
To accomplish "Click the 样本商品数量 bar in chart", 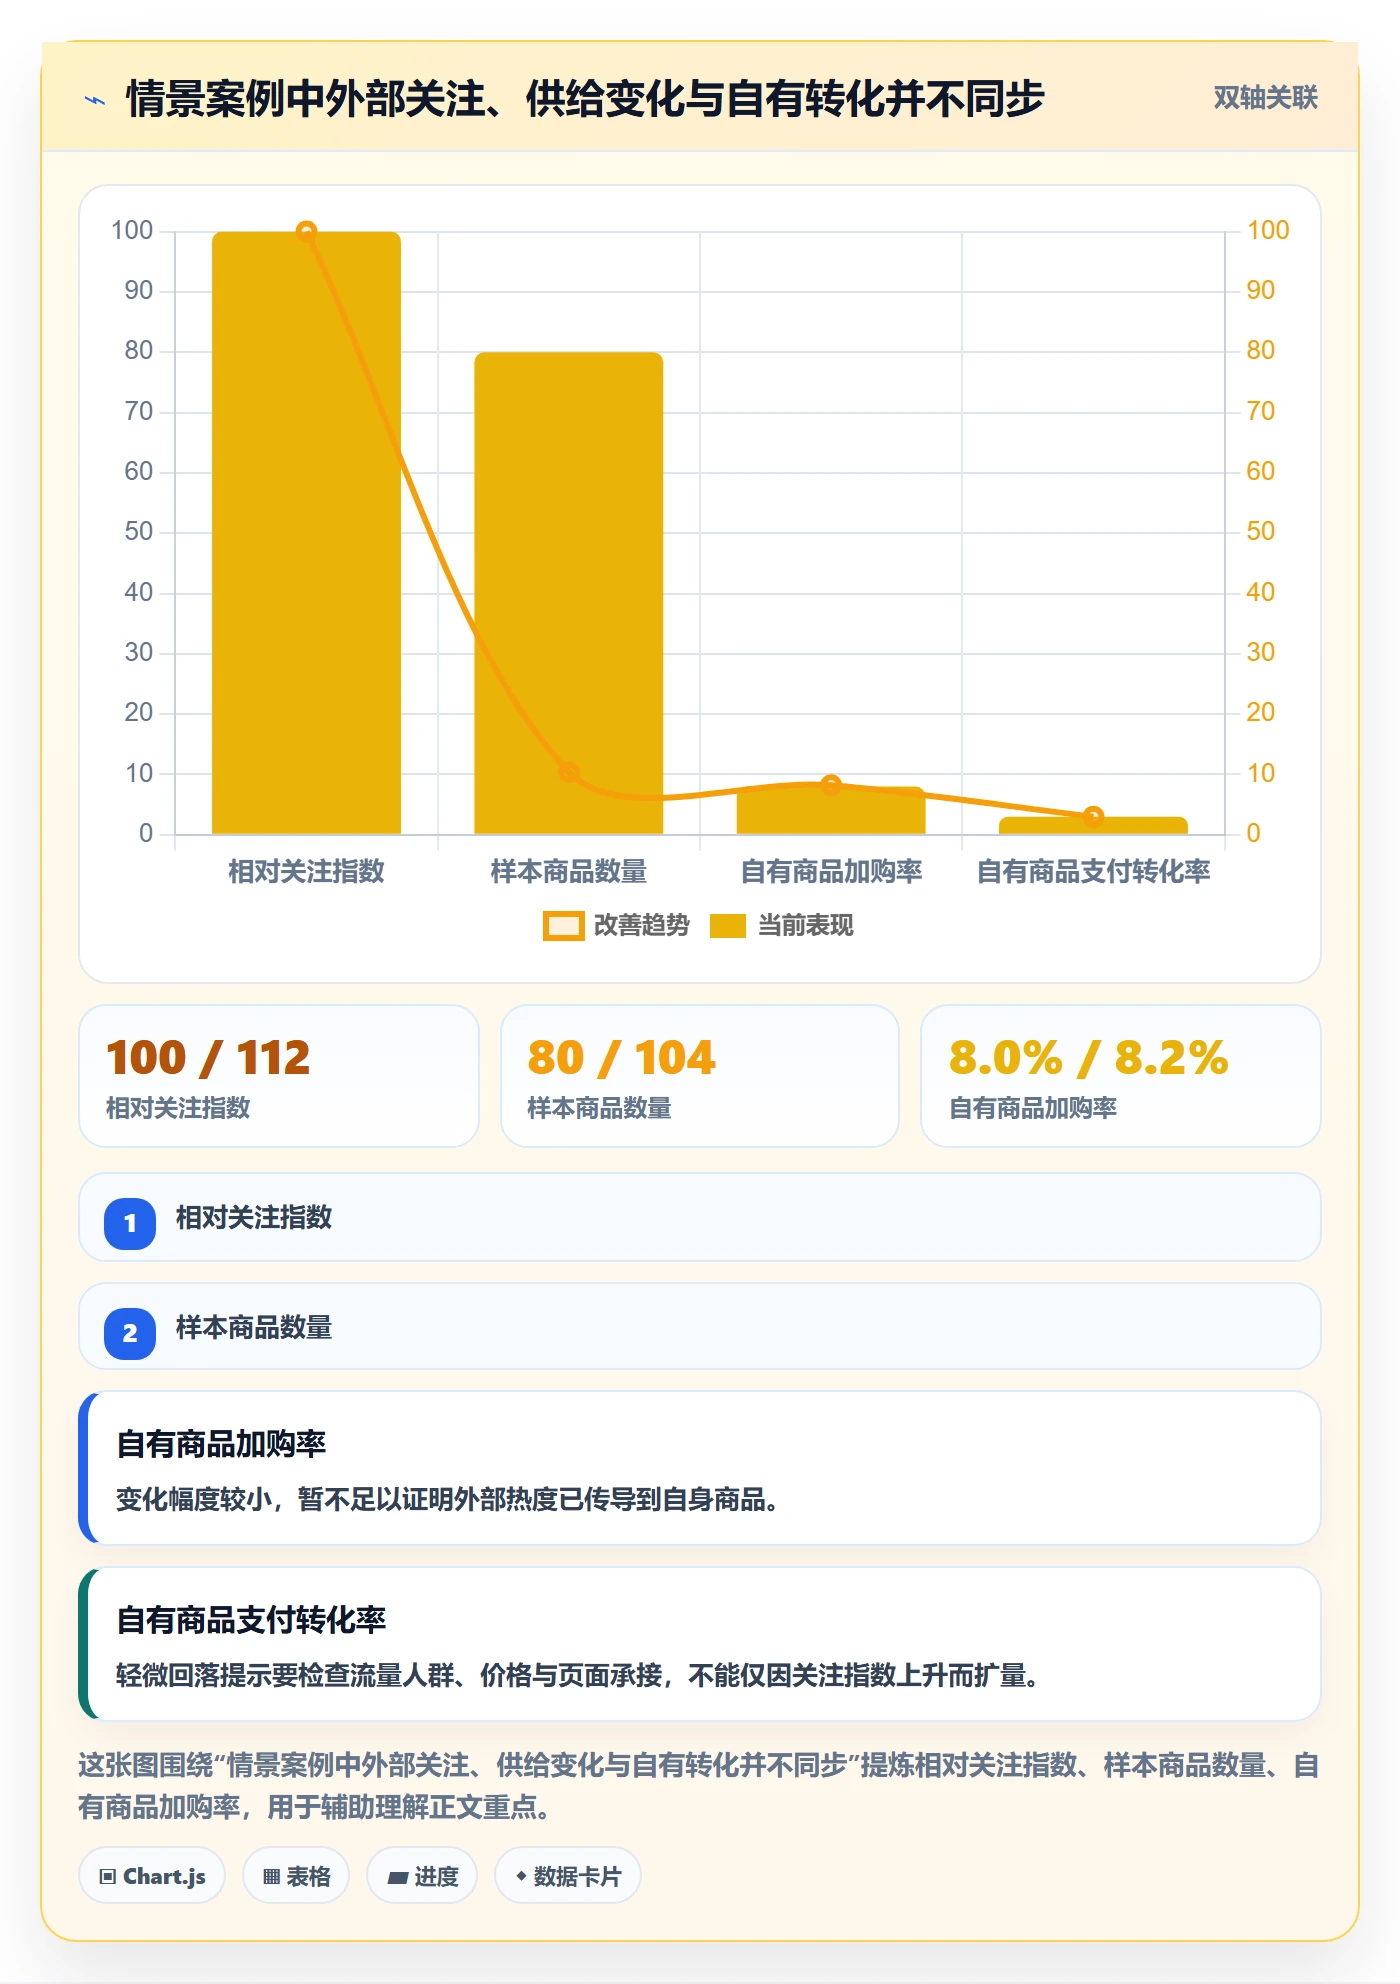I will [568, 593].
